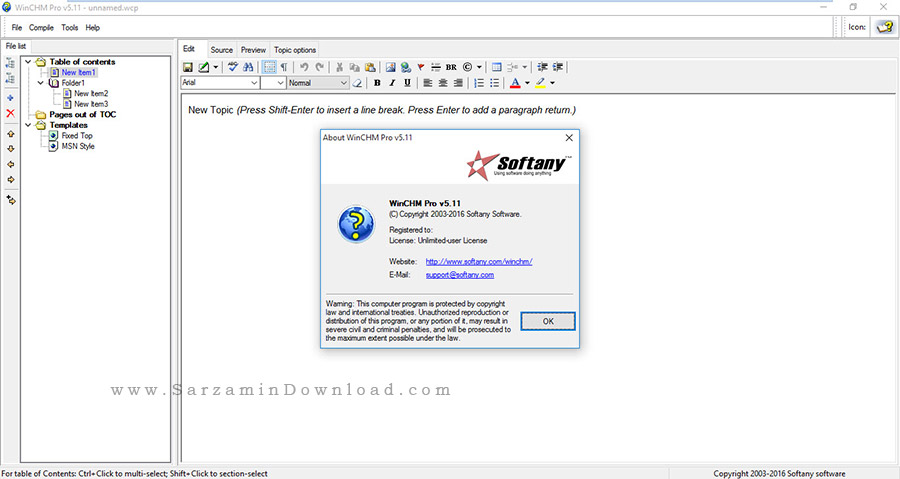This screenshot has width=900, height=479.
Task: Click the Undo arrow icon
Action: pyautogui.click(x=304, y=67)
